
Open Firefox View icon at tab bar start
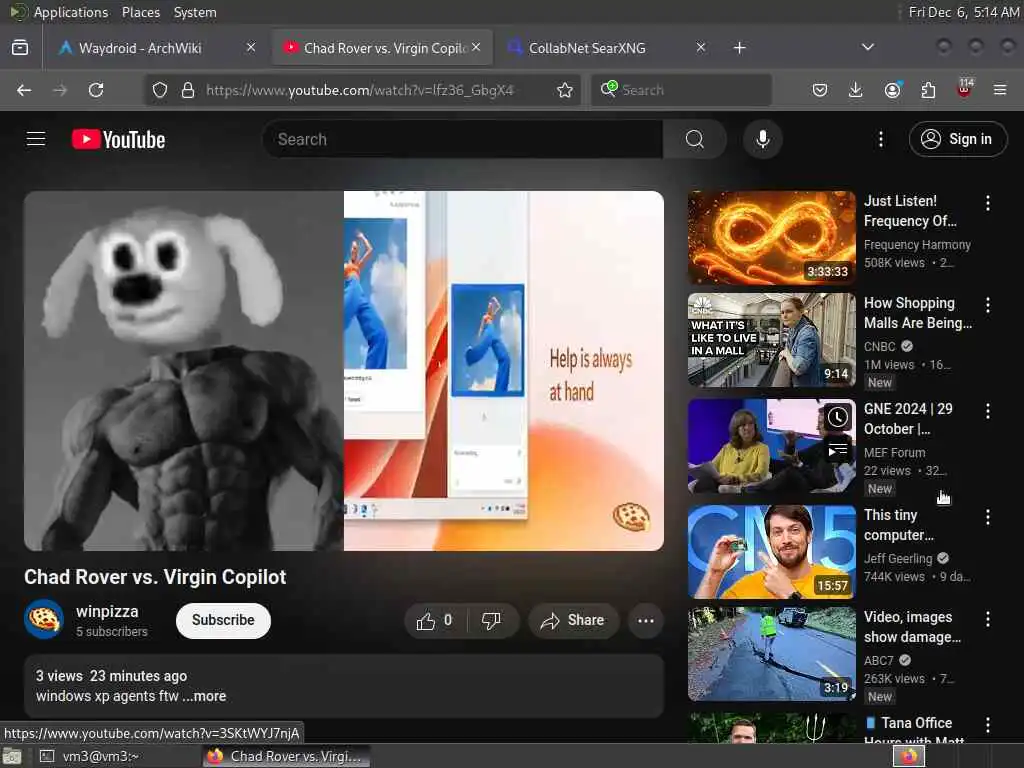pyautogui.click(x=20, y=48)
